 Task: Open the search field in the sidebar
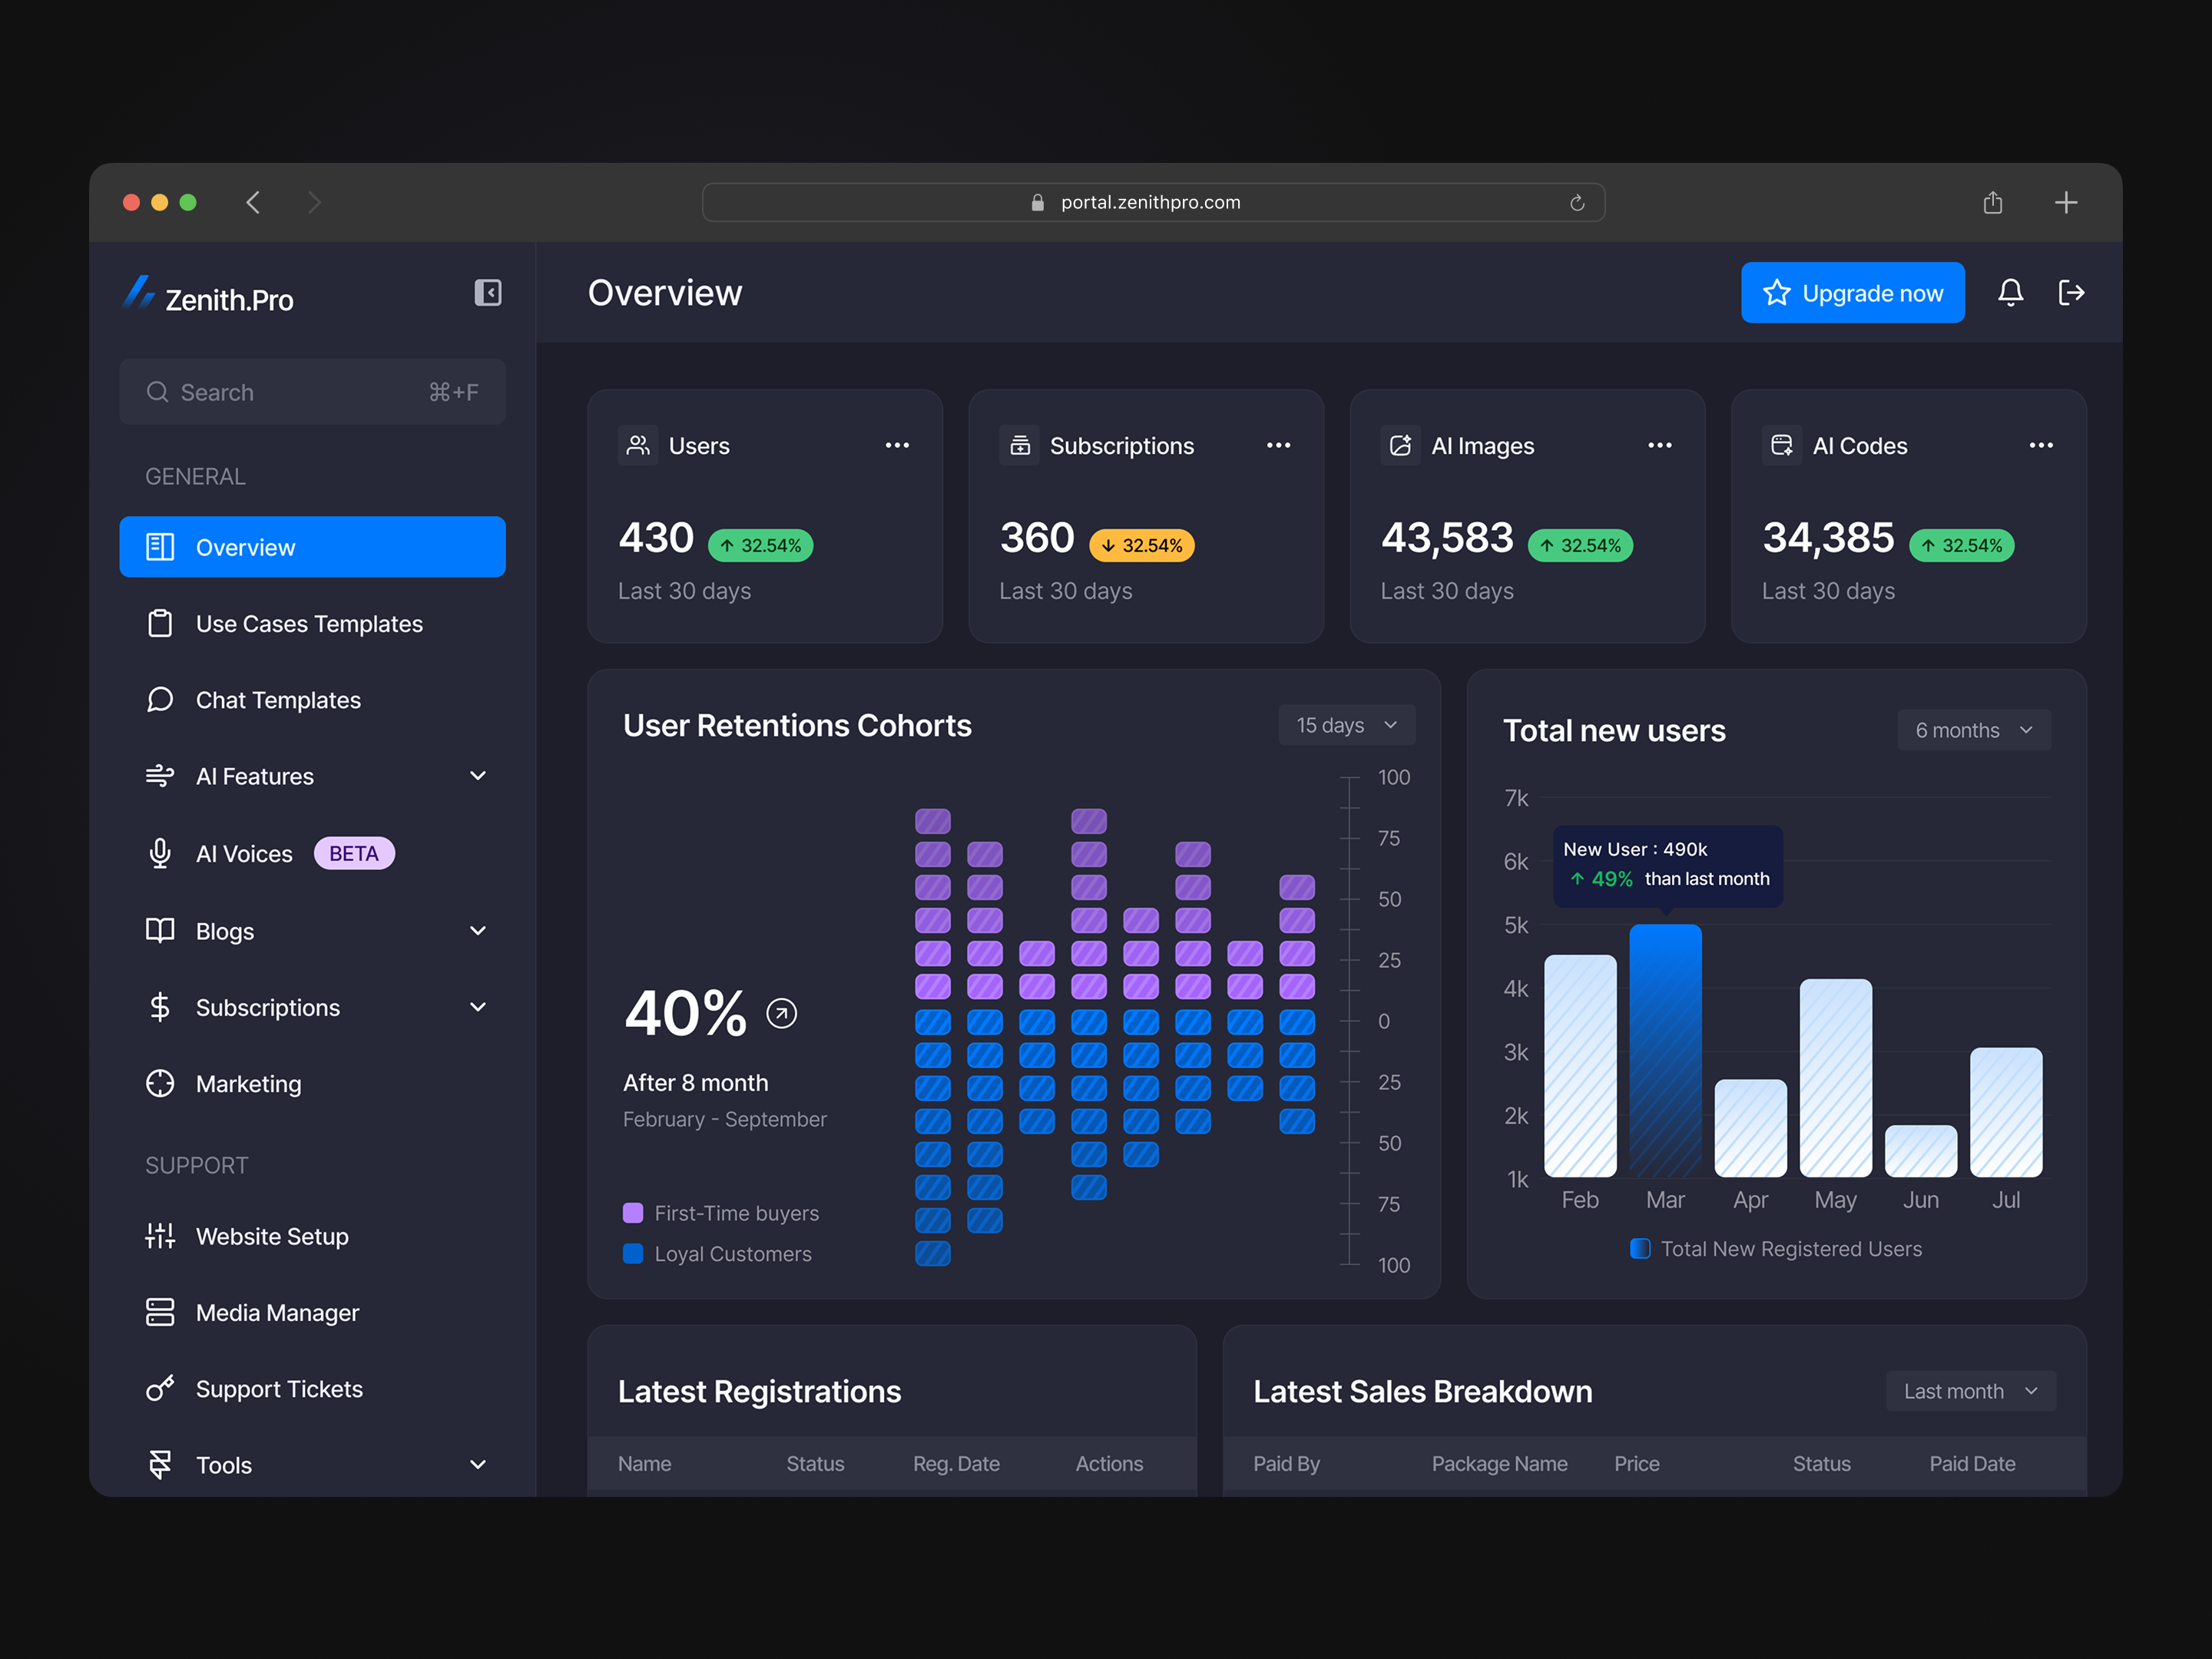coord(312,391)
